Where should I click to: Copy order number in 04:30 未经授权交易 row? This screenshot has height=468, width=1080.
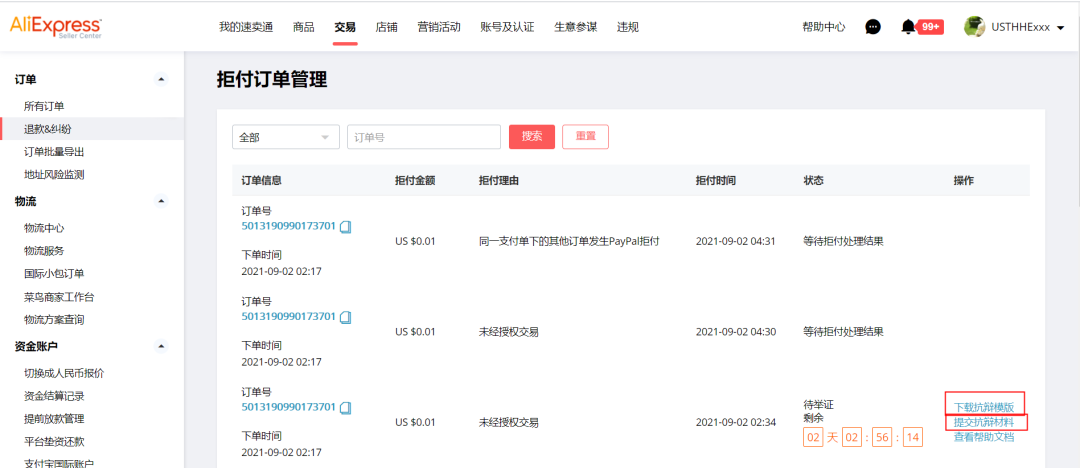346,317
